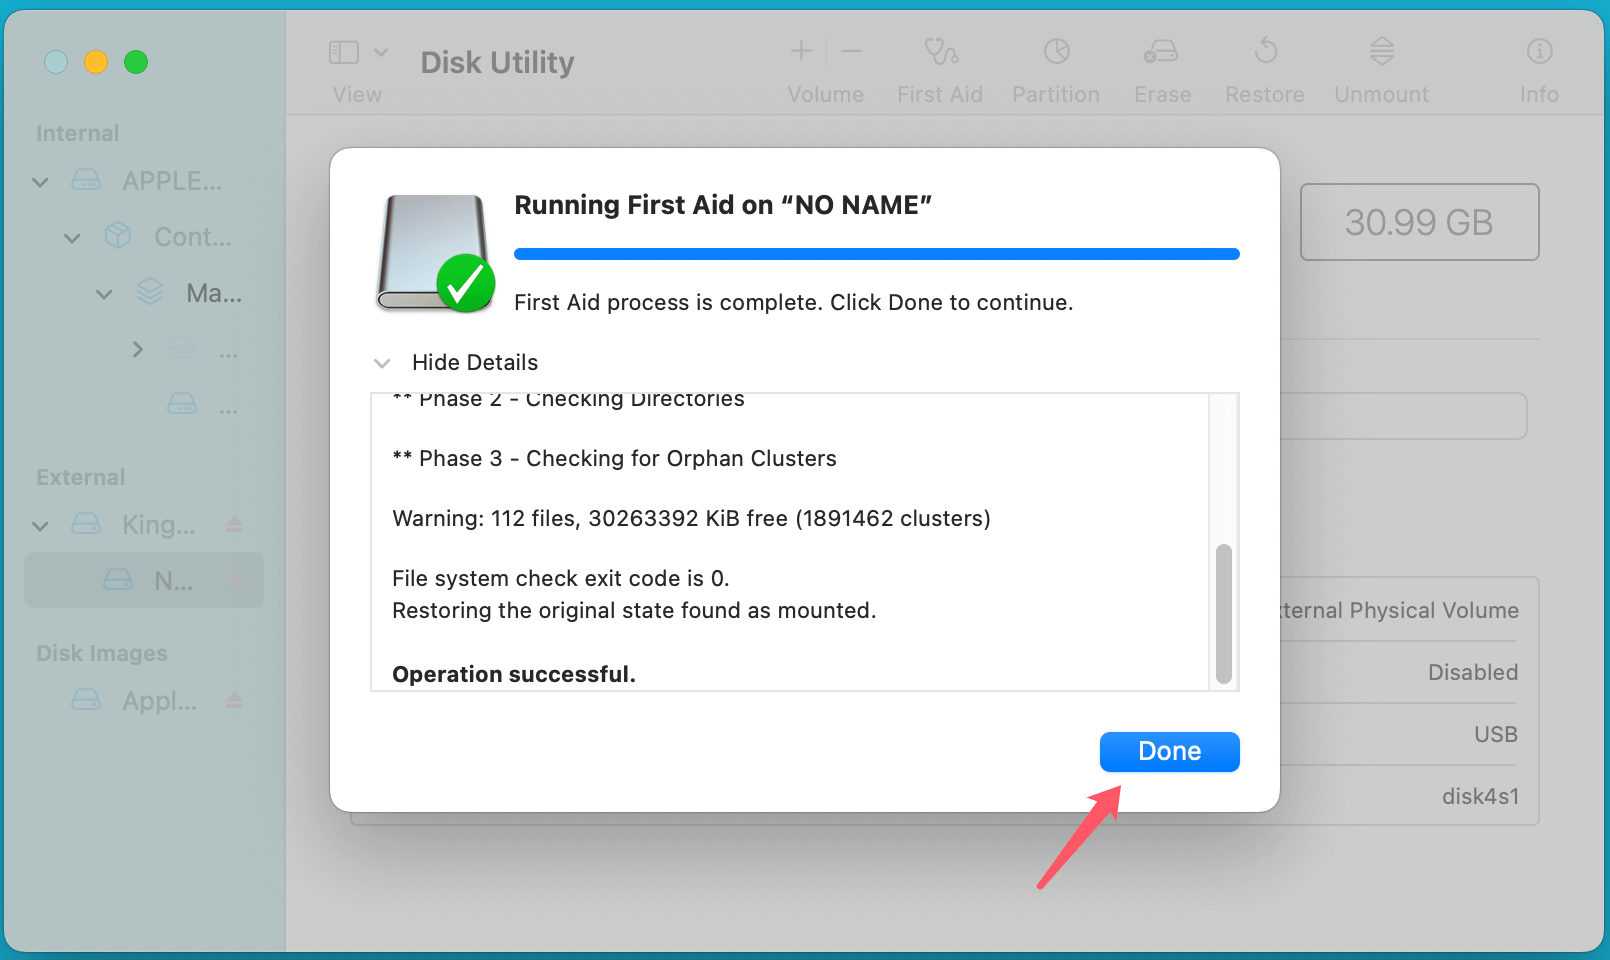Remove a Volume using the minus icon
1610x960 pixels.
pos(851,51)
